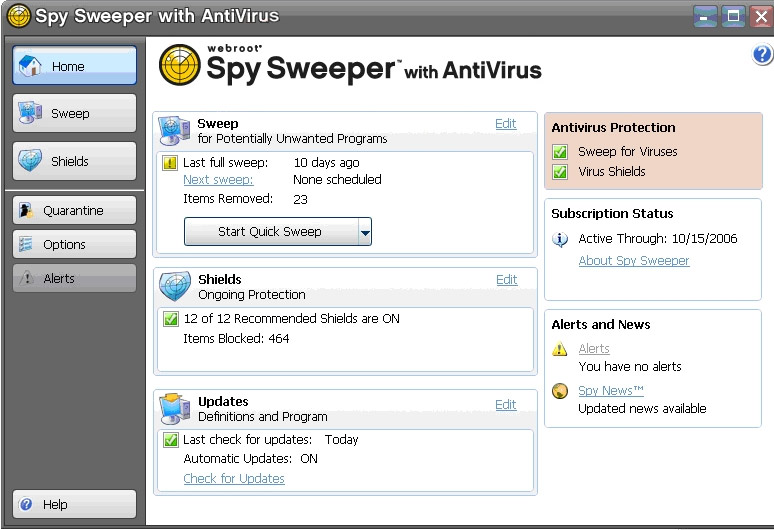
Task: Click the Help button in sidebar
Action: (x=75, y=505)
